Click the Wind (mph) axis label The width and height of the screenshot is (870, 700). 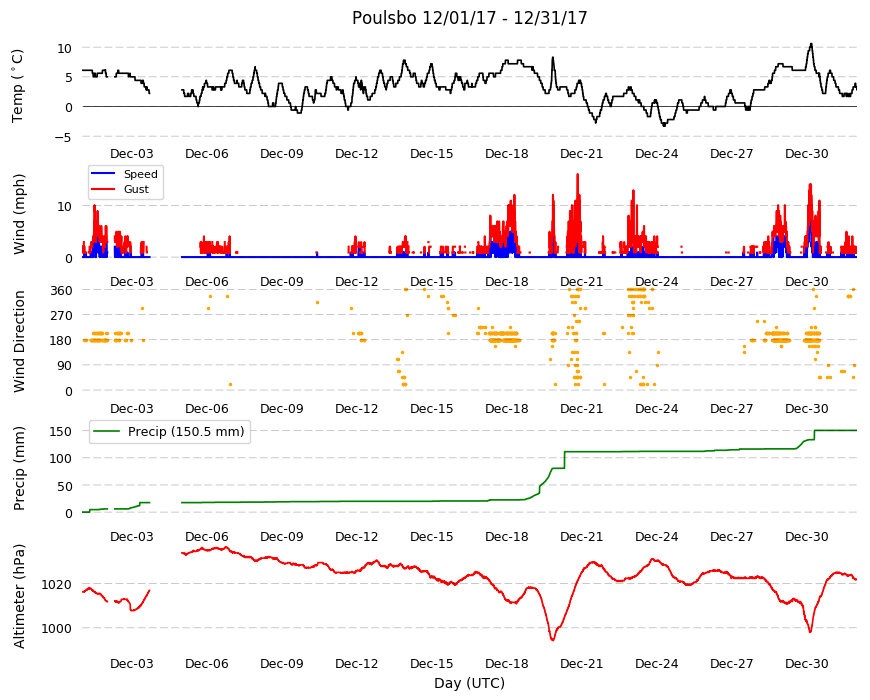coord(19,214)
